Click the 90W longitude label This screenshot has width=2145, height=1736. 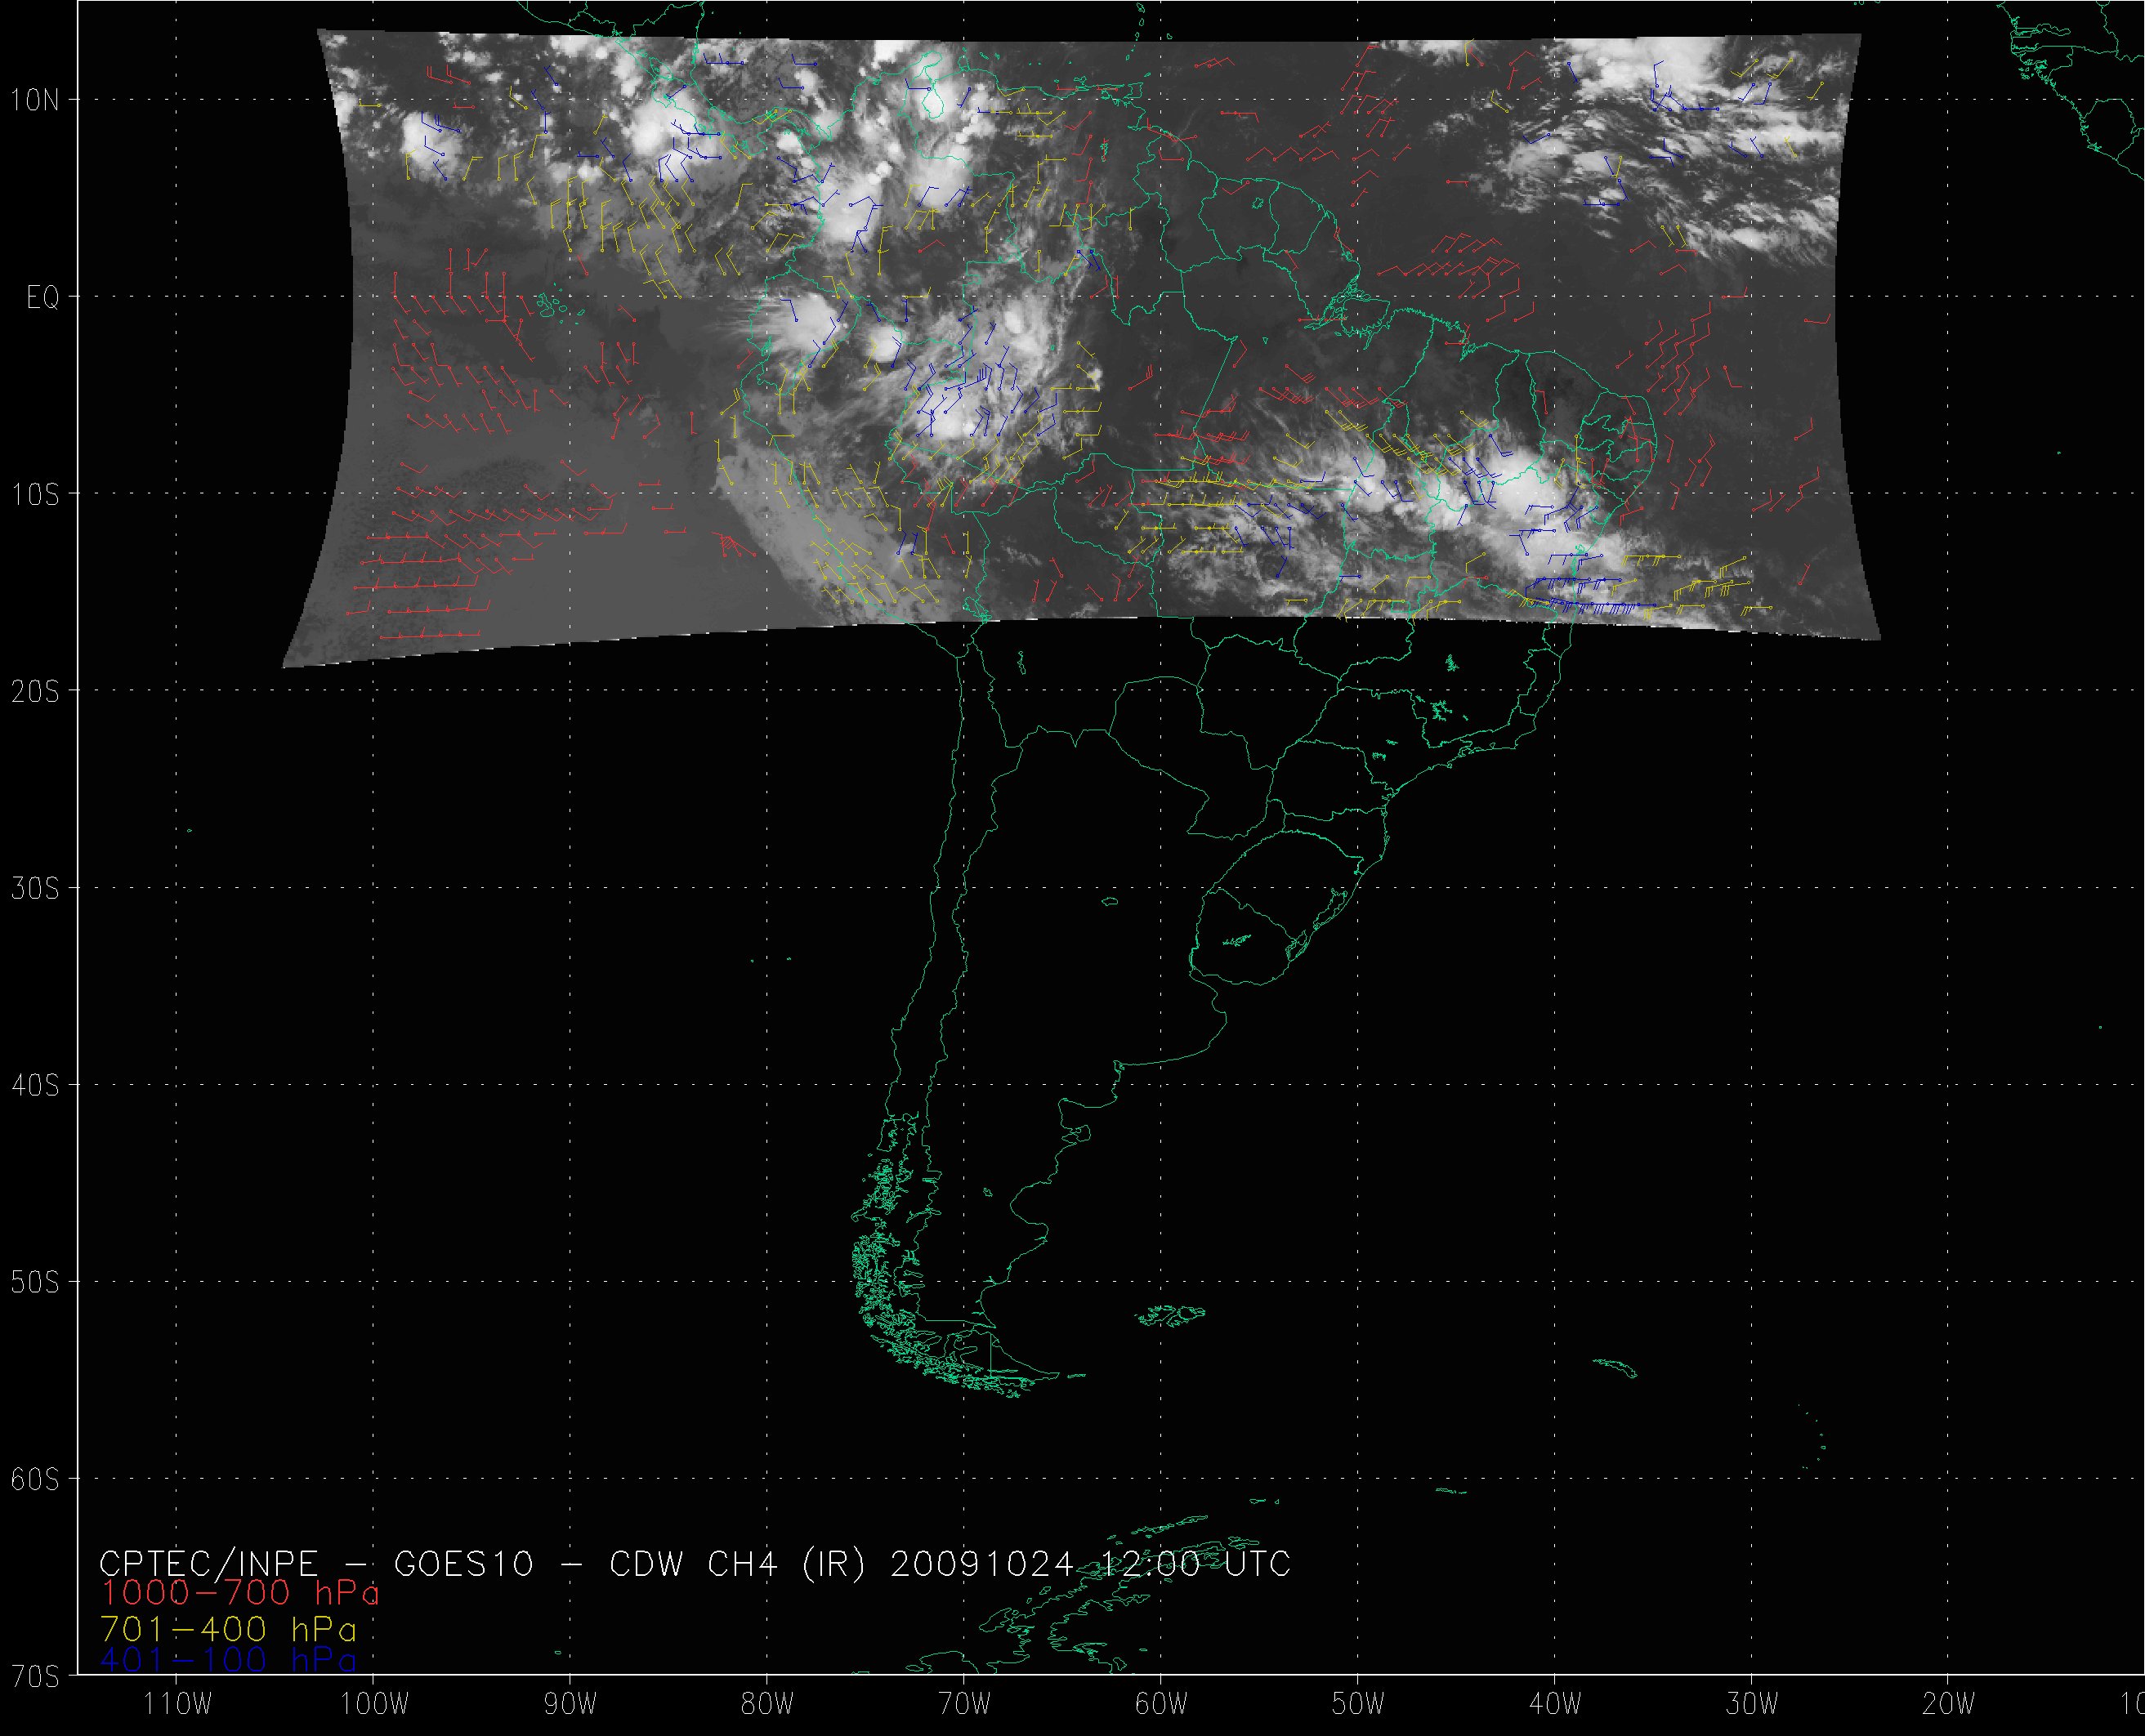click(571, 1704)
